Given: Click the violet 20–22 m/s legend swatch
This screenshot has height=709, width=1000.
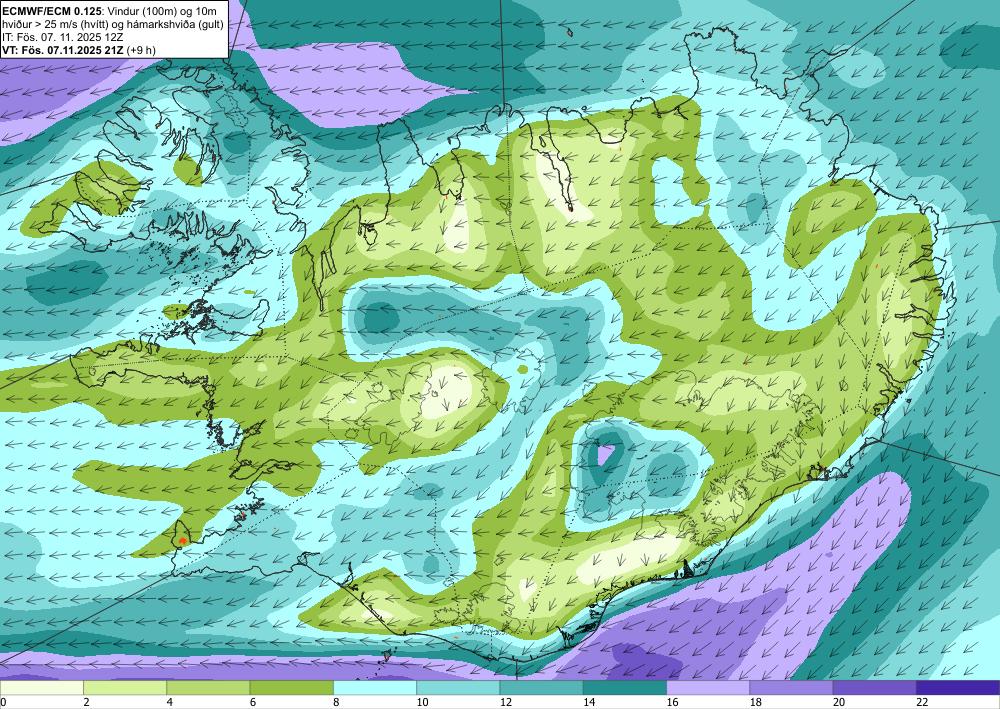Looking at the screenshot, I should pos(875,688).
